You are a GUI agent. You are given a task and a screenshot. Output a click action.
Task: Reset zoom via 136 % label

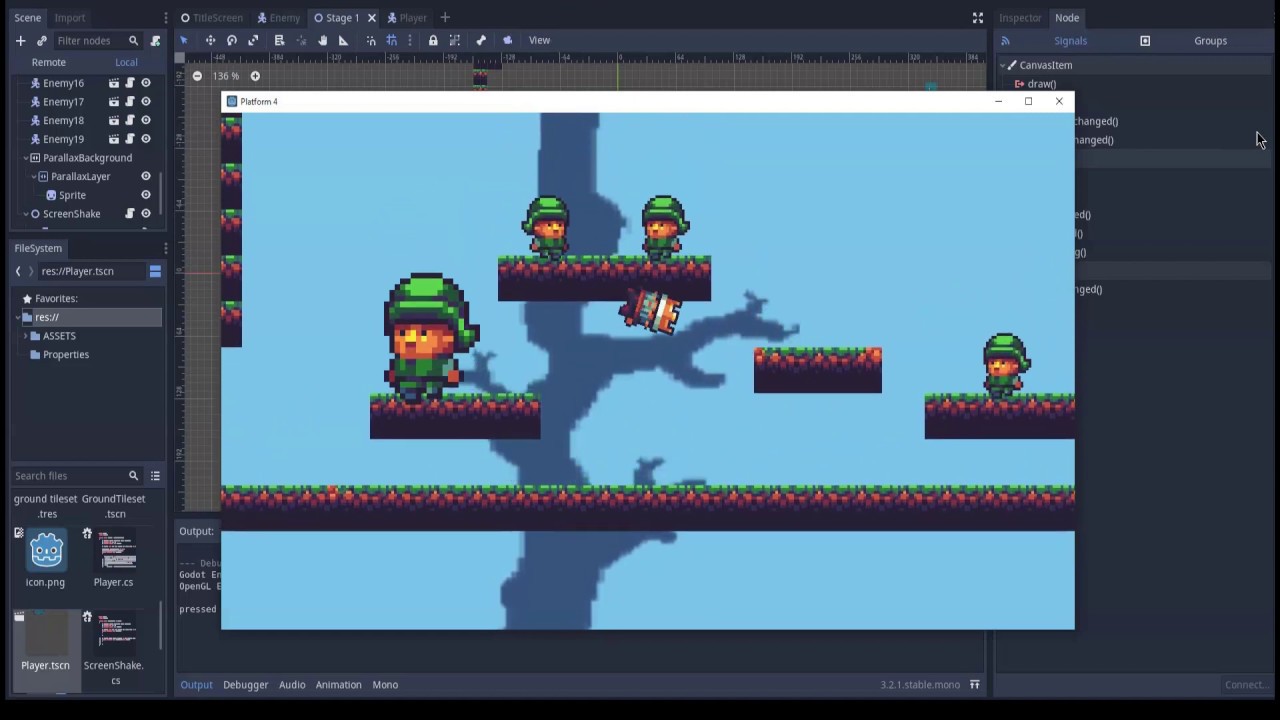pos(226,76)
